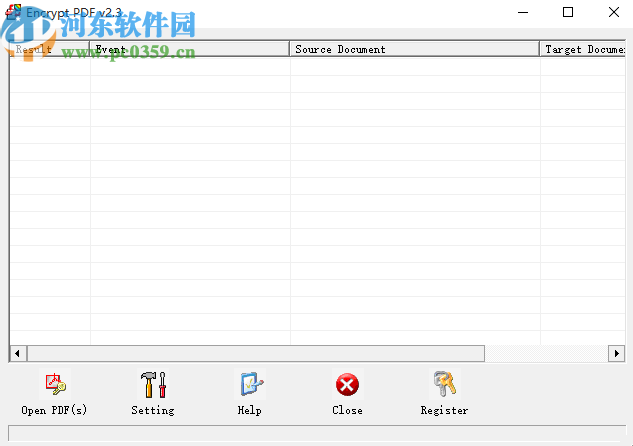
Task: Click the Open PDF(s) icon
Action: pos(55,384)
